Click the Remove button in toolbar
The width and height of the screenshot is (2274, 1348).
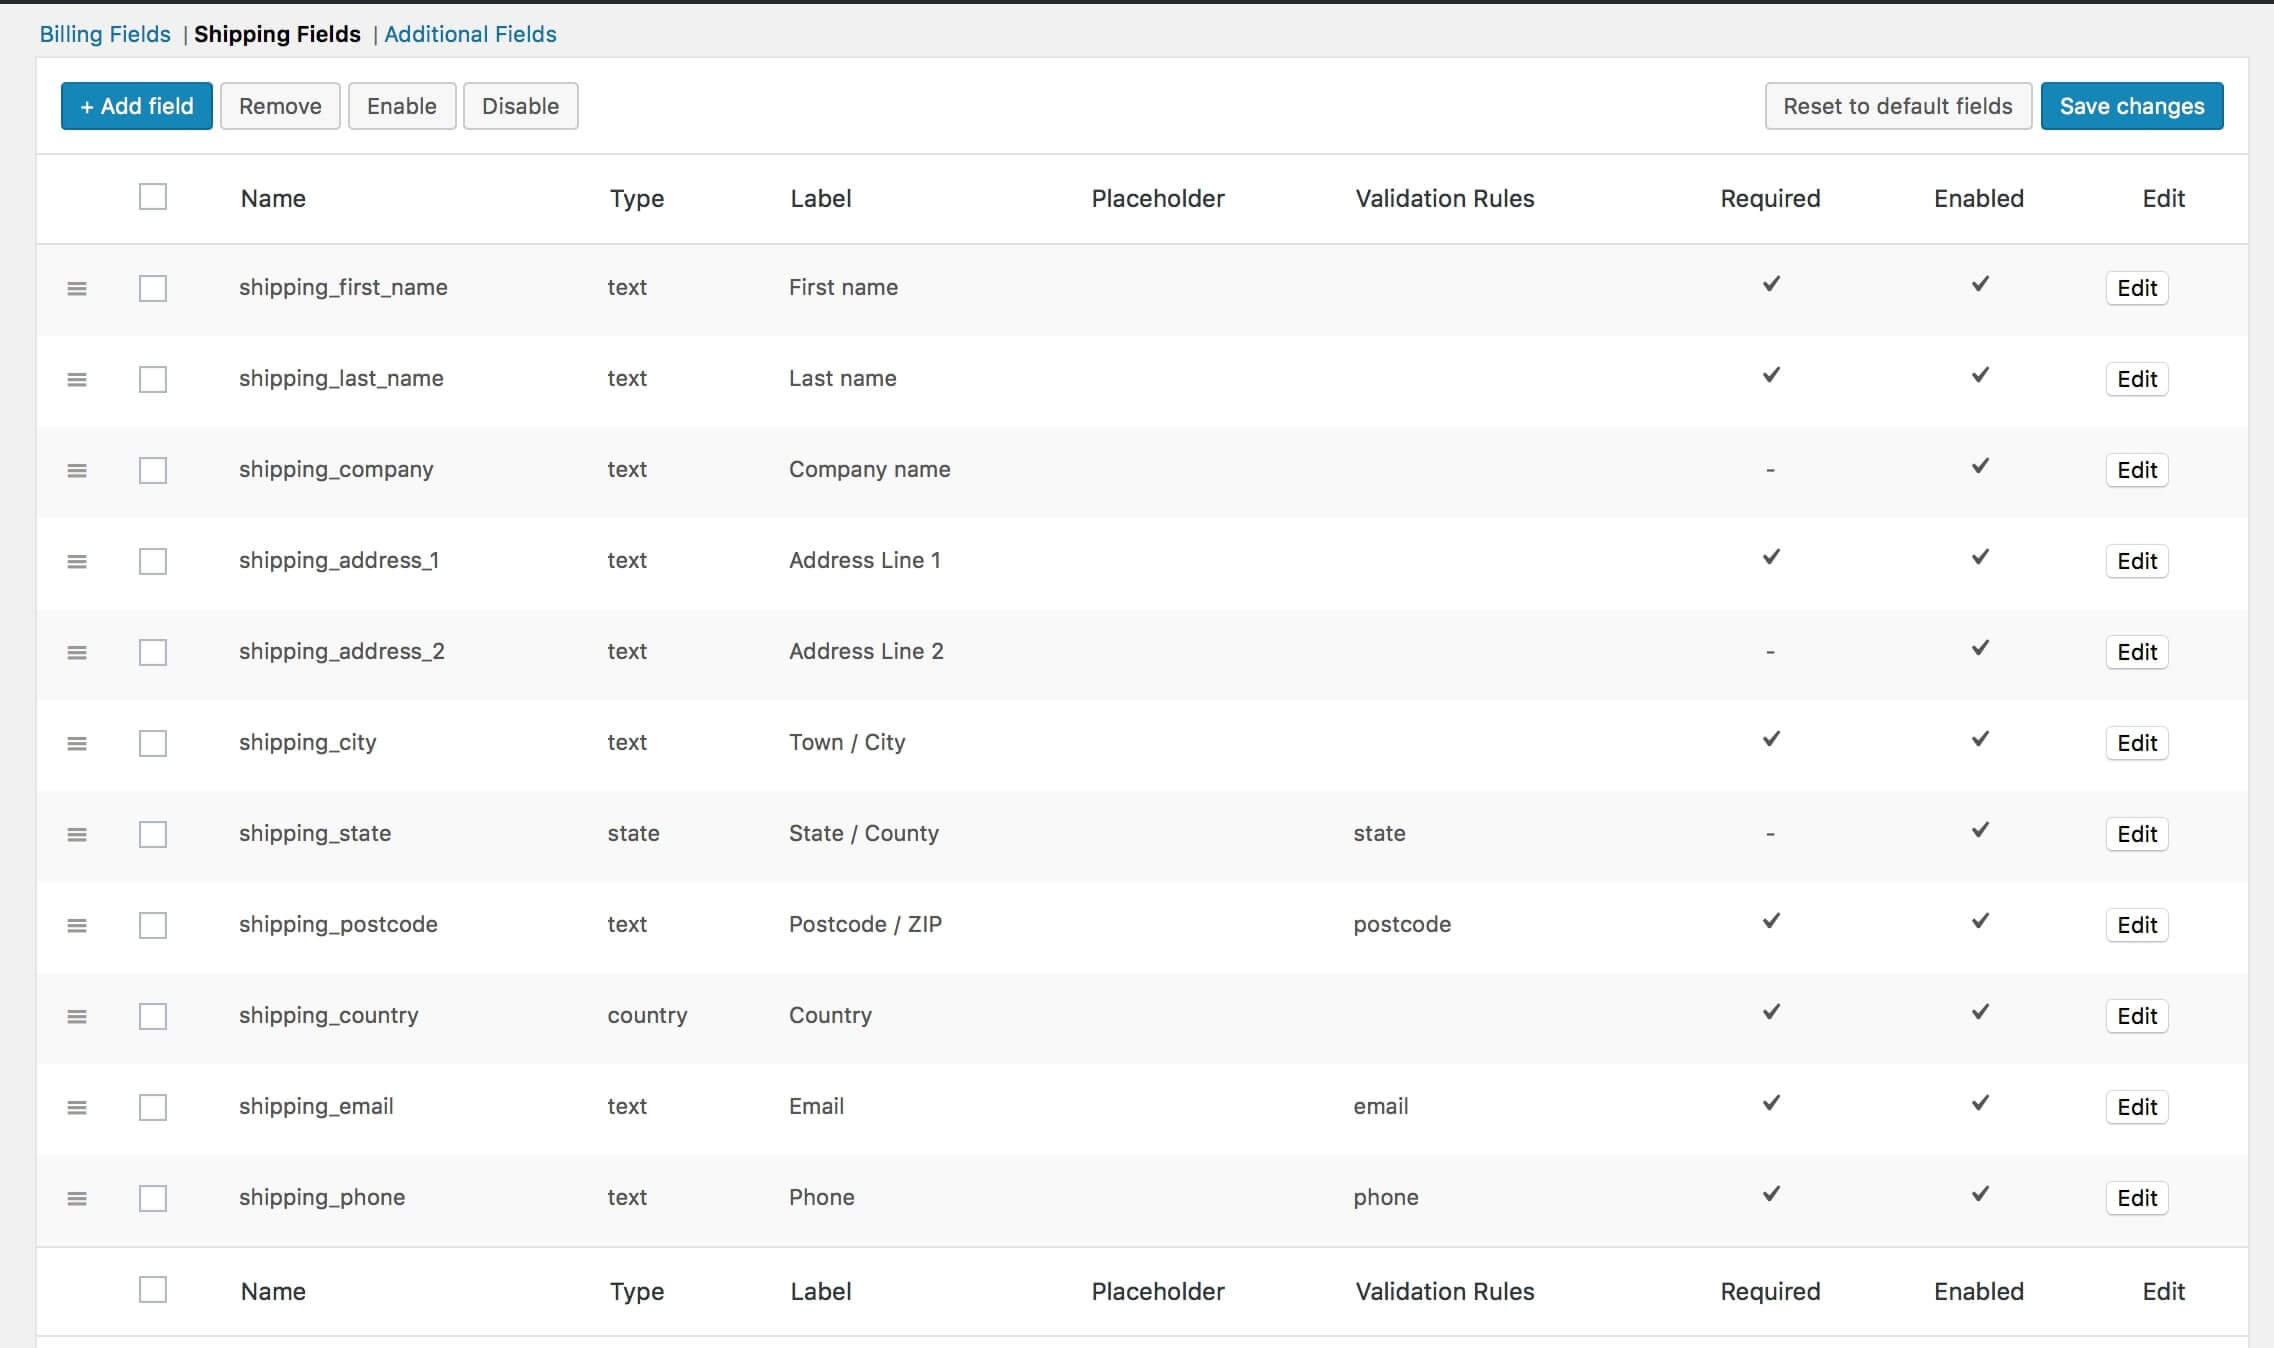pyautogui.click(x=280, y=106)
